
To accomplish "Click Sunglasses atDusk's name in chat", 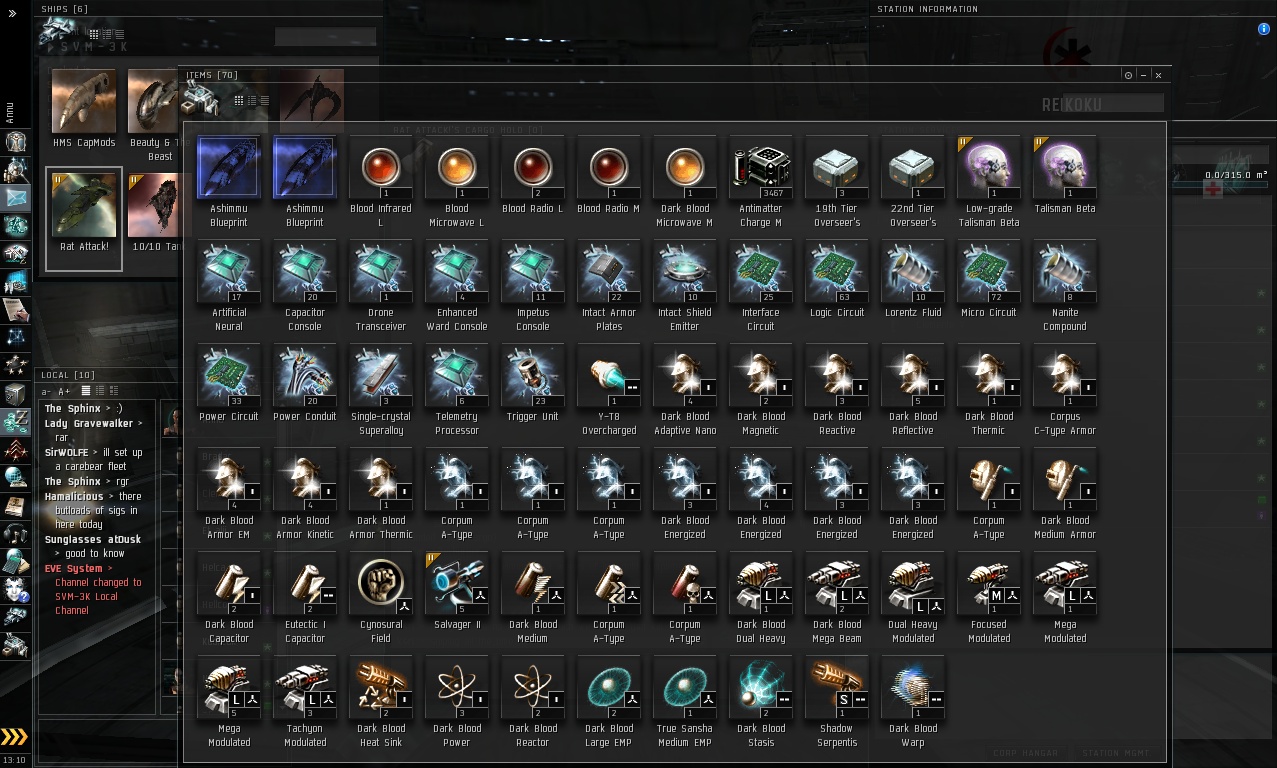I will click(x=93, y=539).
